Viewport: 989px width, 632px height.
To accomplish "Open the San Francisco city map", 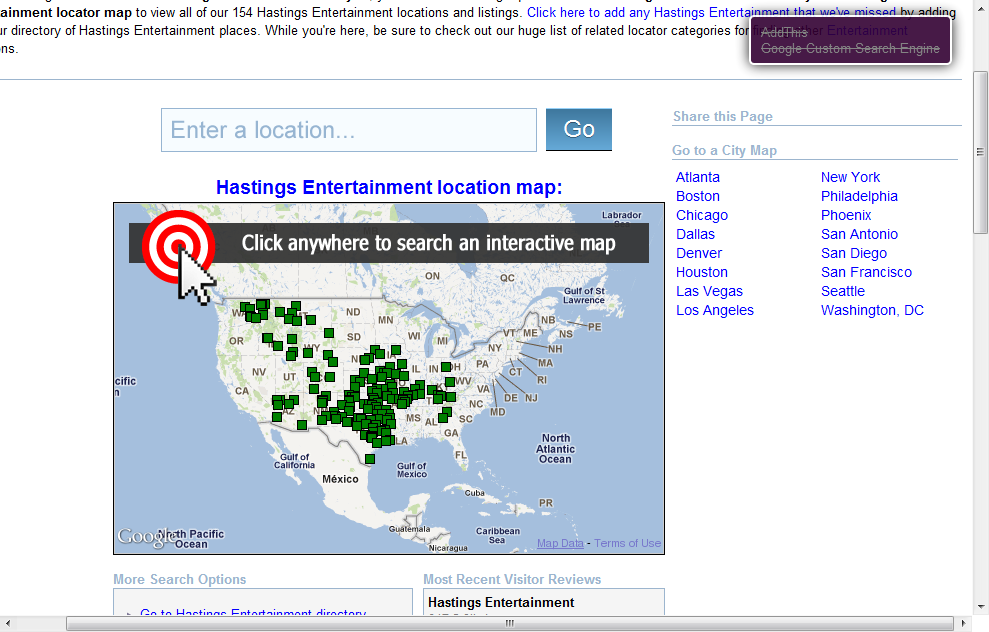I will pyautogui.click(x=866, y=272).
